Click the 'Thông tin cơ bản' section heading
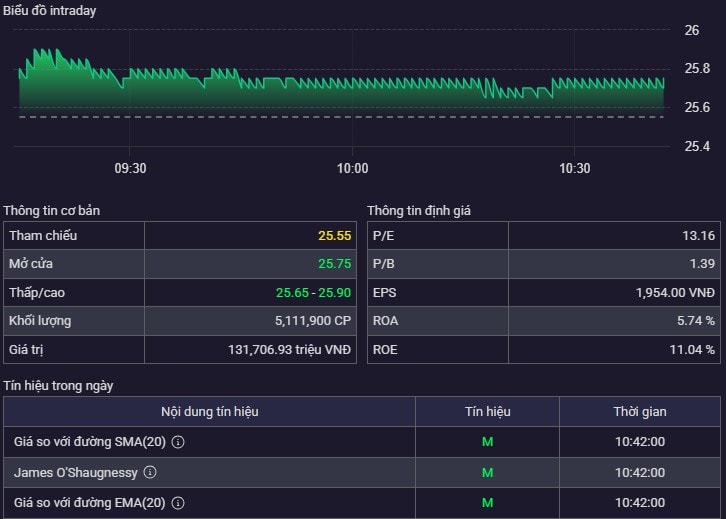The width and height of the screenshot is (726, 519). [51, 211]
